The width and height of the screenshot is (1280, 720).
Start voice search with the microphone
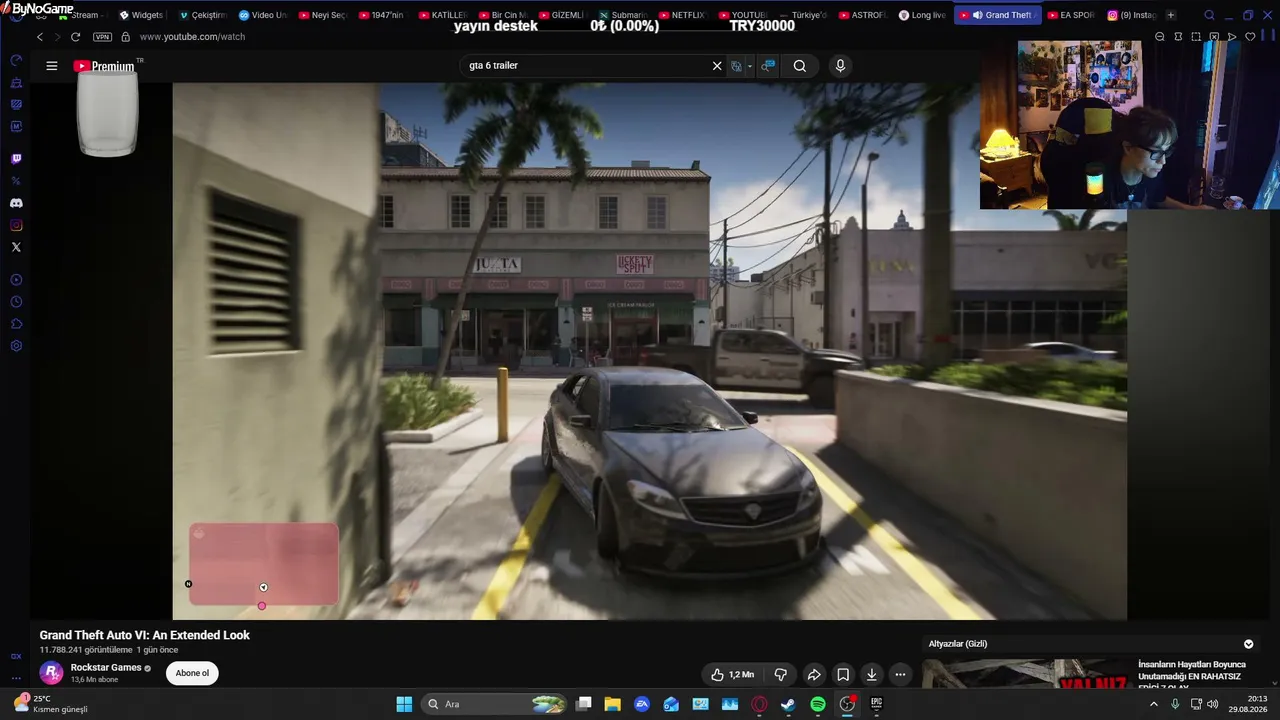840,66
